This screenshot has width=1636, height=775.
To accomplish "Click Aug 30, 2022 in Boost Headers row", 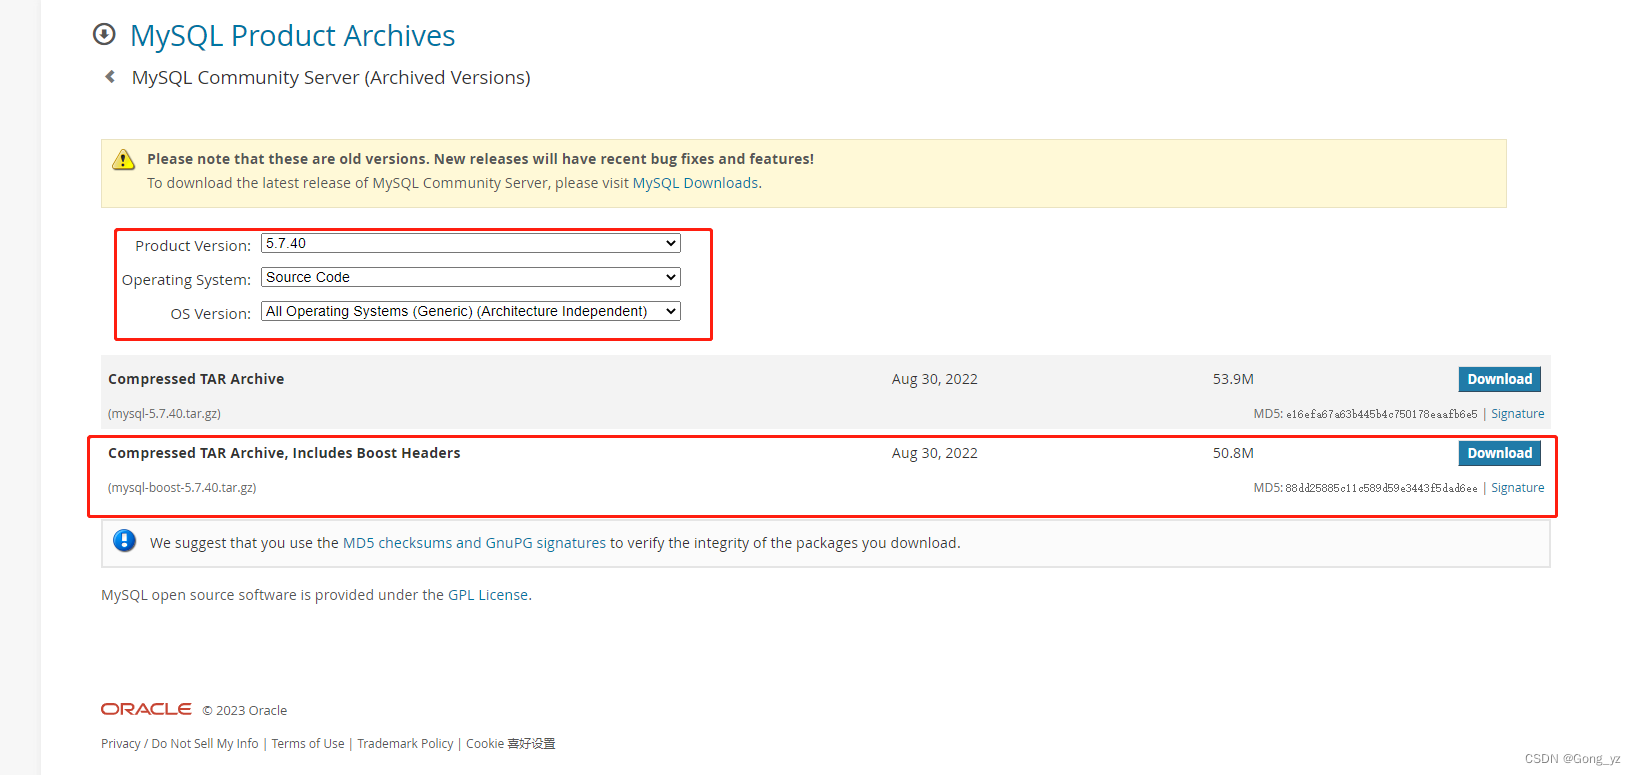I will point(935,453).
